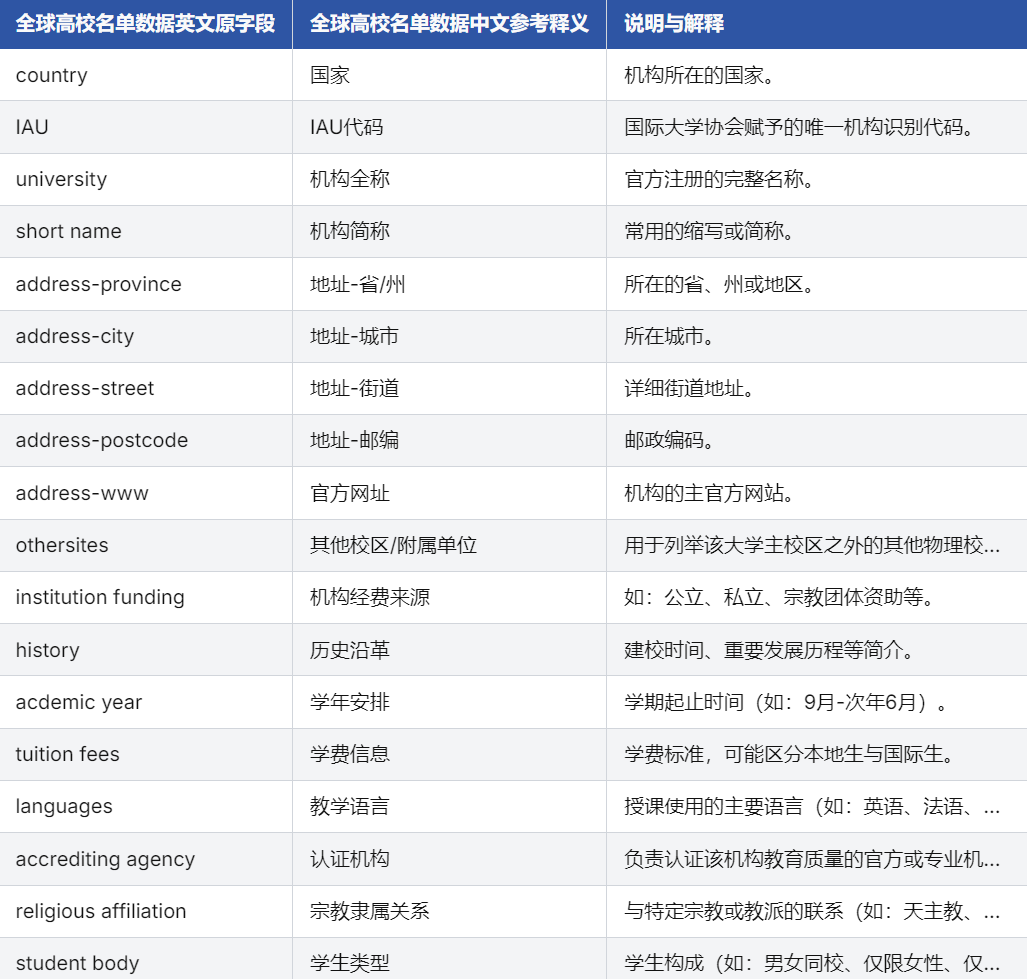
Task: Click the '地址-街道' cell
Action: click(x=449, y=388)
